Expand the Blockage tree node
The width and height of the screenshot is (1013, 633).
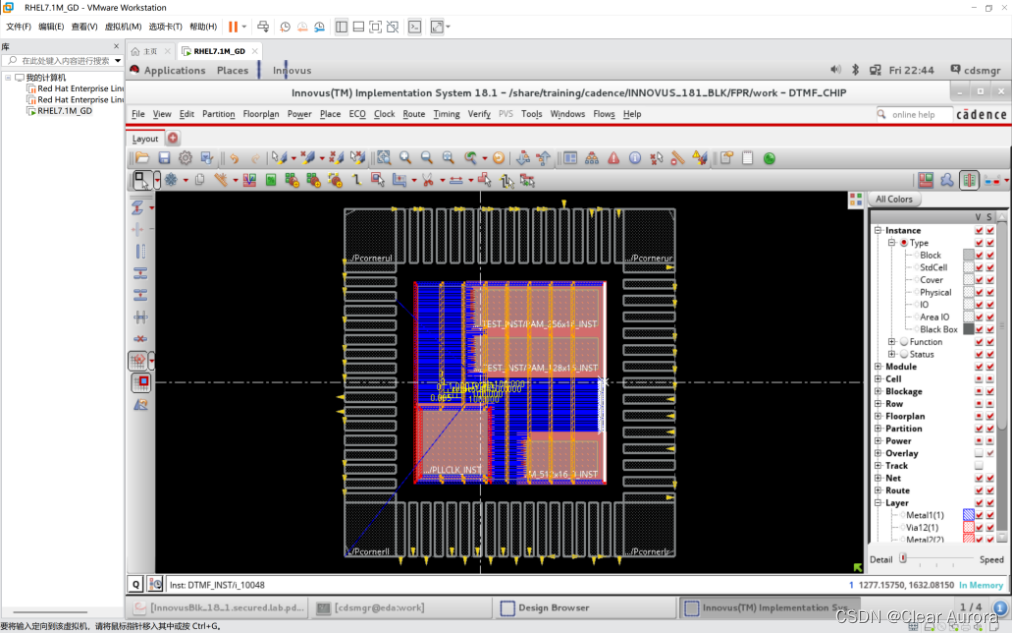[879, 391]
